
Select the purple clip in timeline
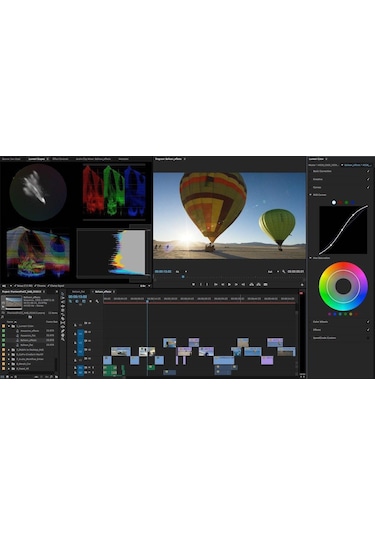(267, 360)
